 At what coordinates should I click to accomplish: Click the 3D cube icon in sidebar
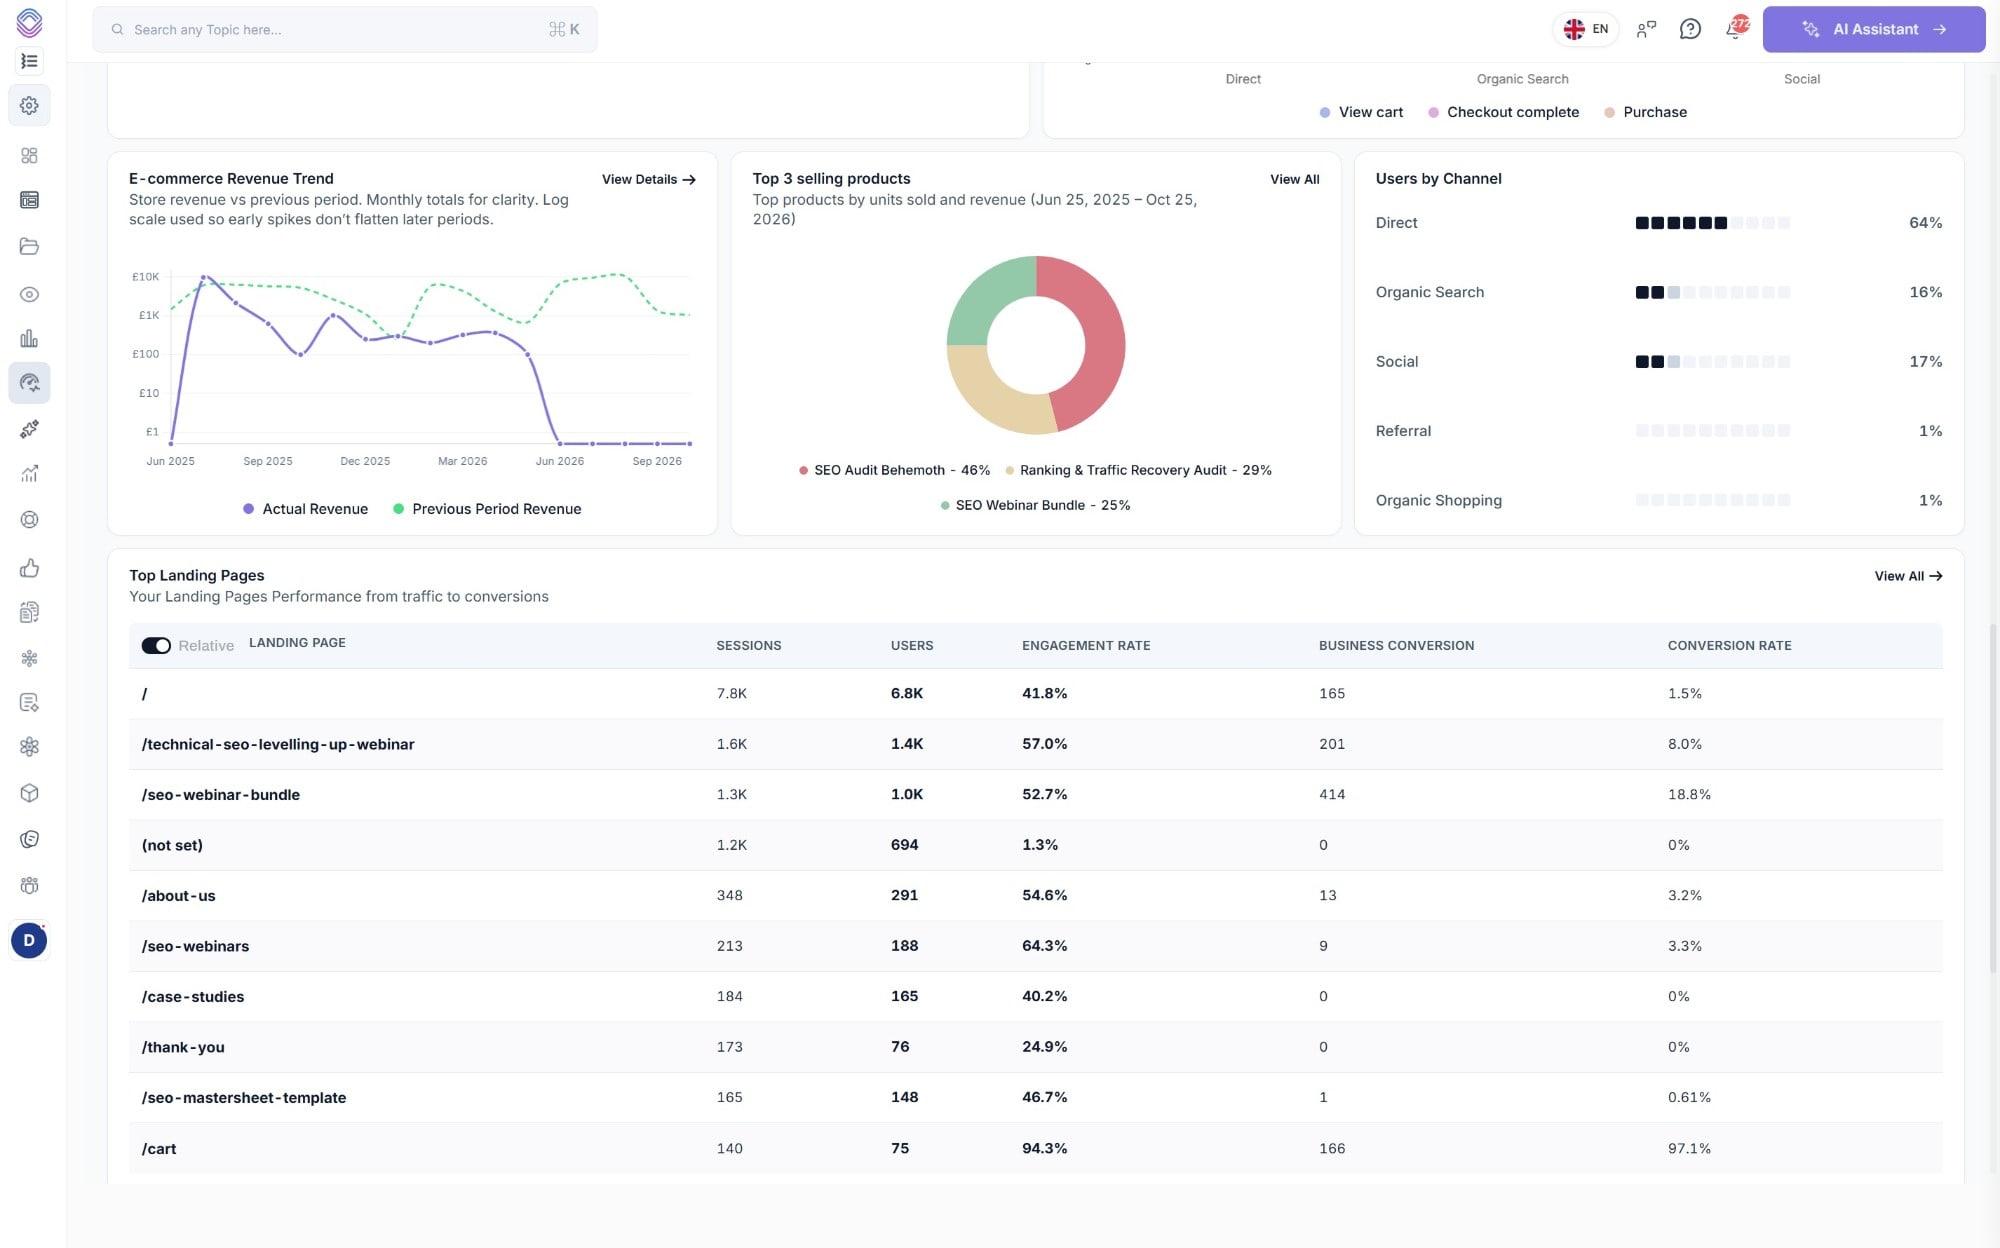coord(29,793)
